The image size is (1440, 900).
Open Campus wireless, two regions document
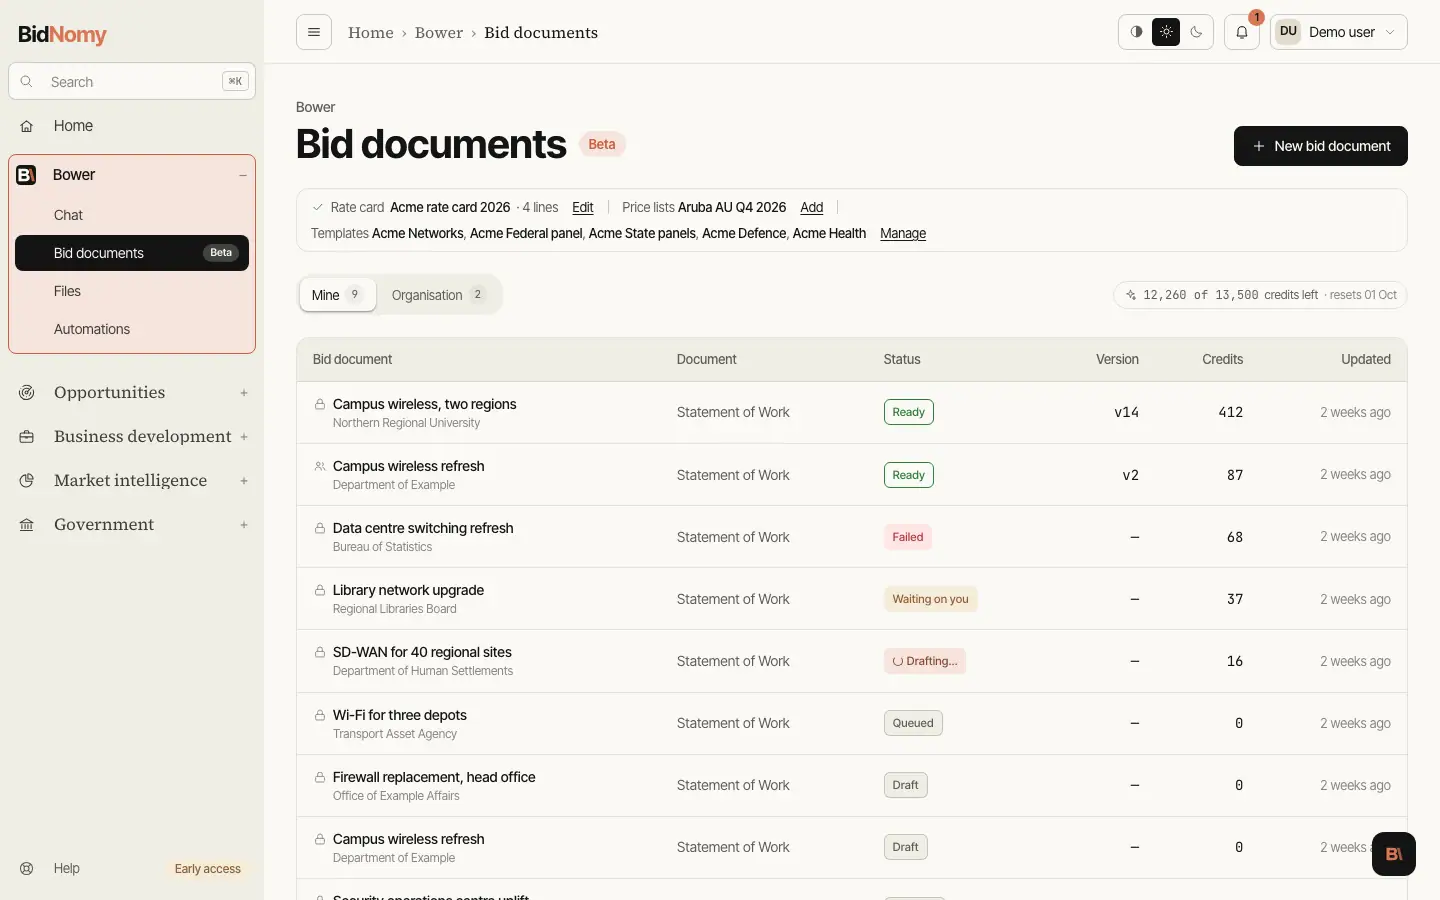pyautogui.click(x=424, y=404)
